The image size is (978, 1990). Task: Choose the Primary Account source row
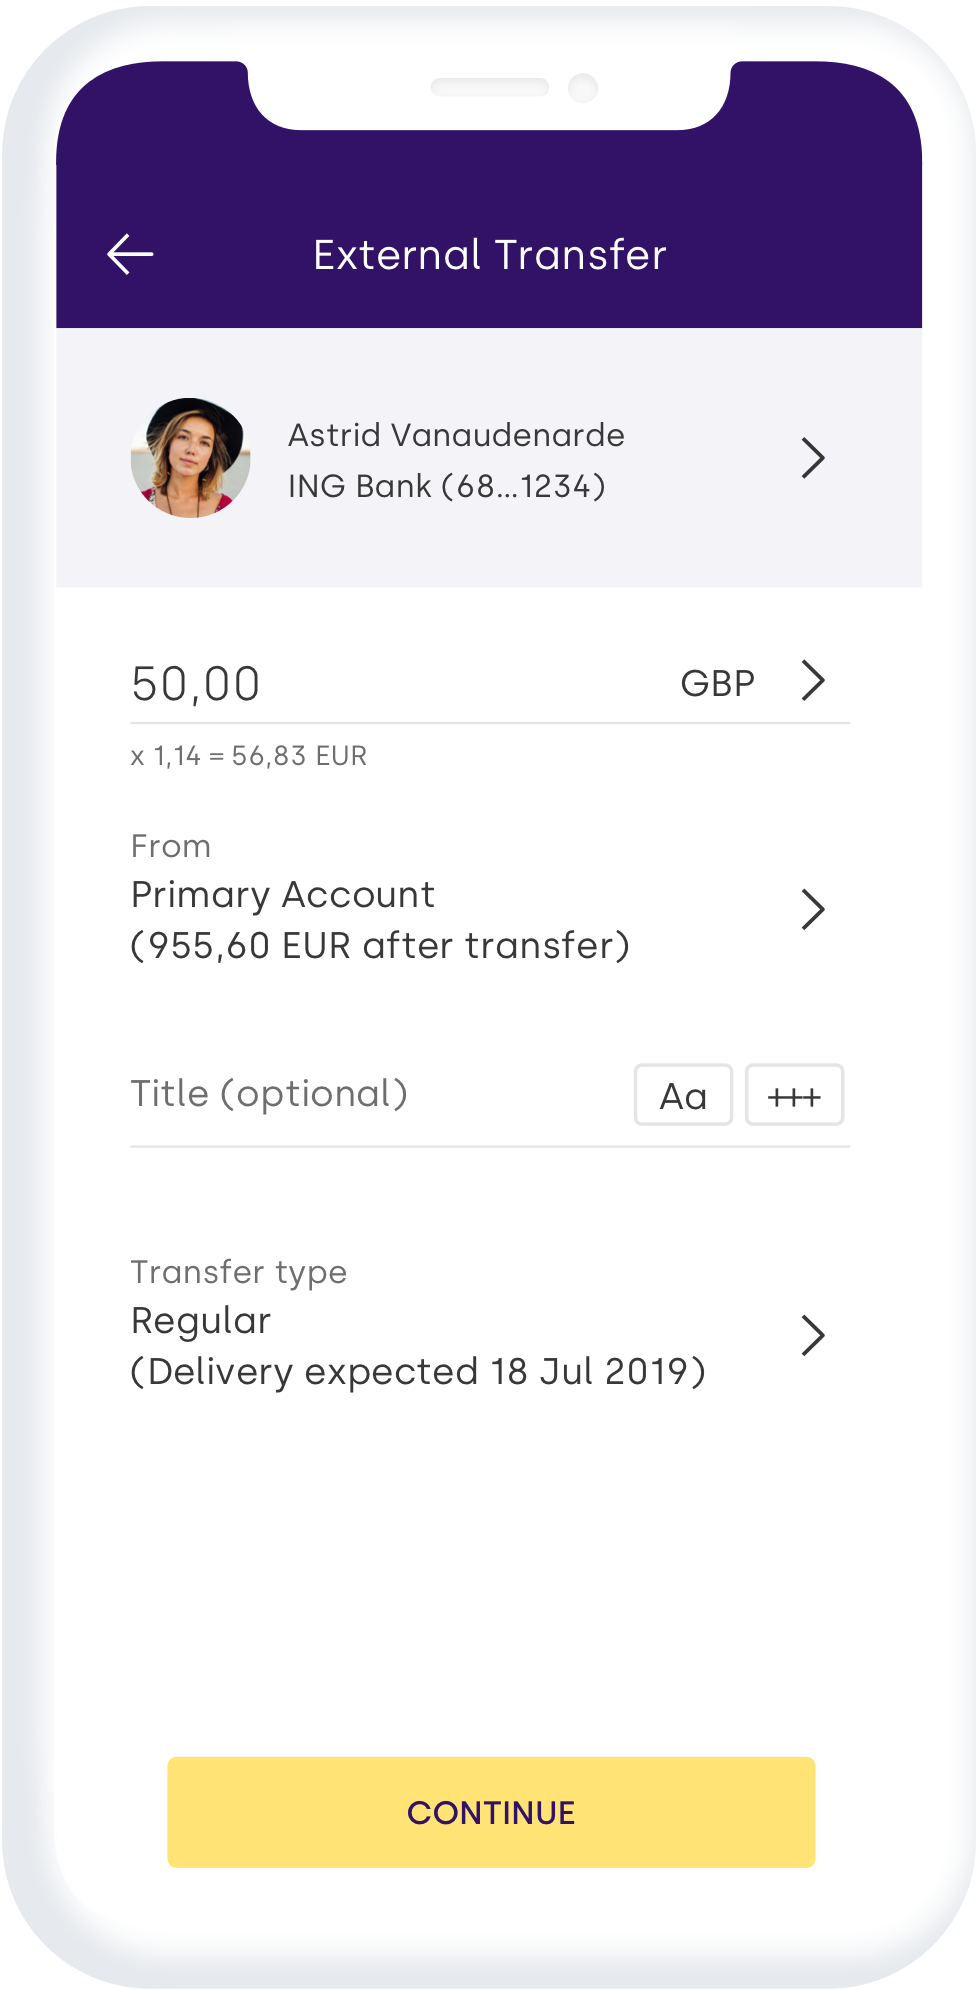[x=283, y=895]
